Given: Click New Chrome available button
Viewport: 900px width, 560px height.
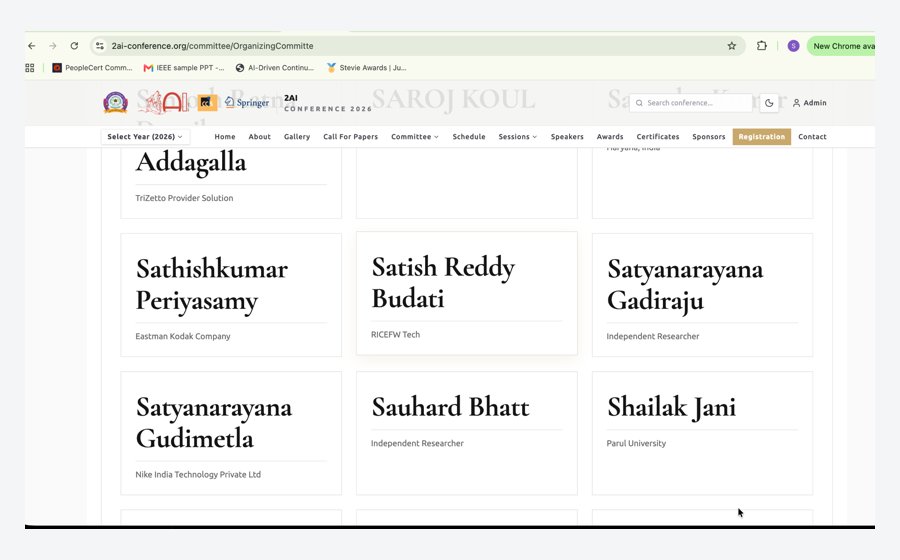Looking at the screenshot, I should click(841, 46).
